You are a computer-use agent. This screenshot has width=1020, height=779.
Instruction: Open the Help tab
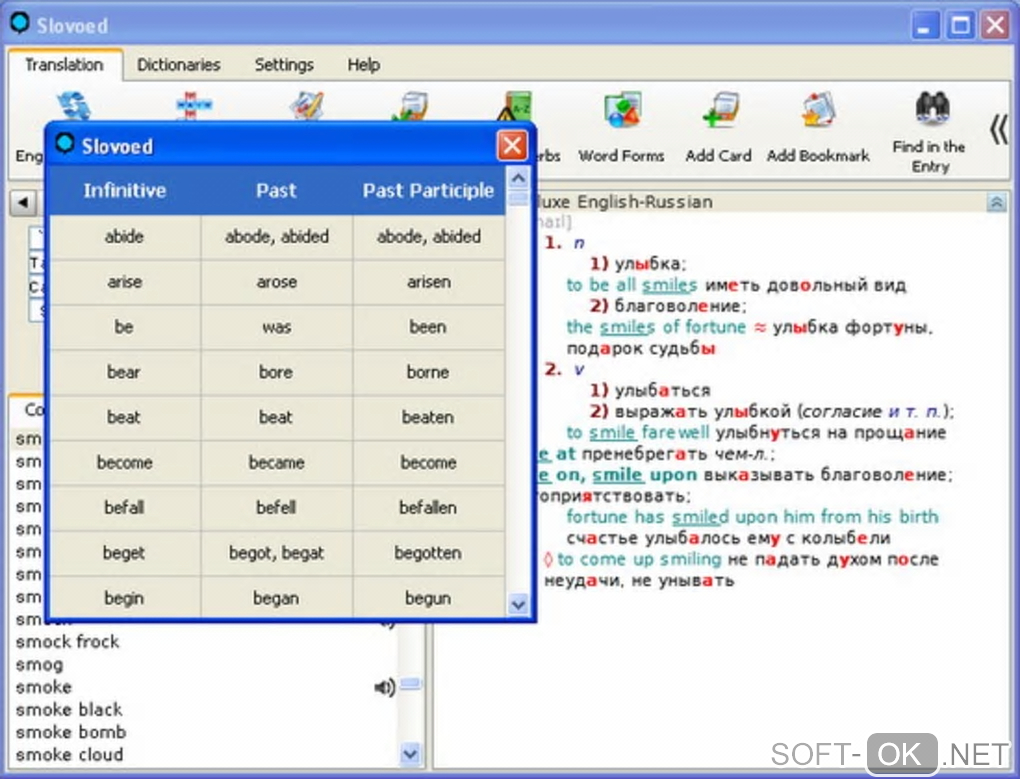coord(363,64)
